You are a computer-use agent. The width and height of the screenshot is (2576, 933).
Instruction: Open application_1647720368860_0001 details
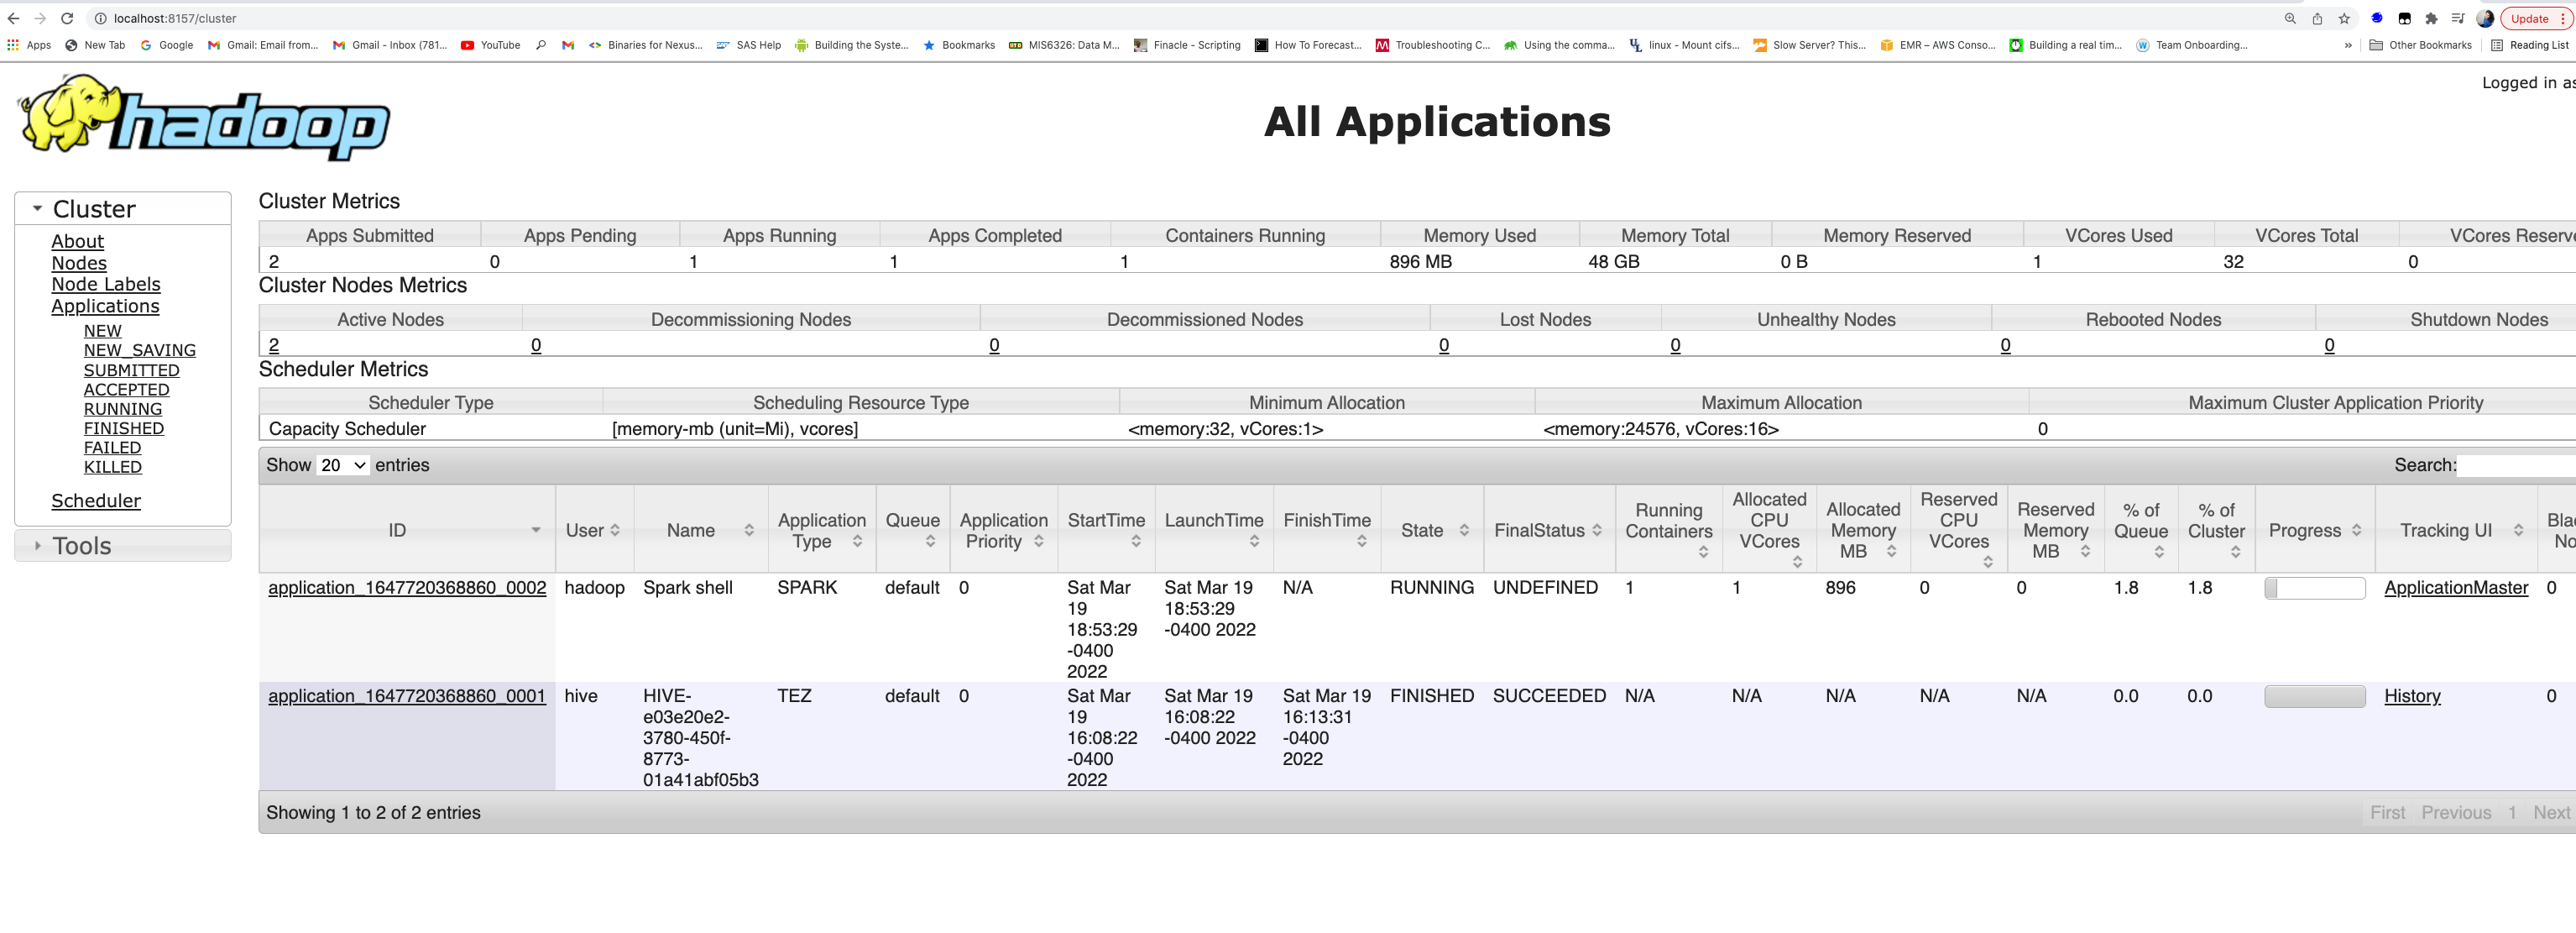click(x=407, y=696)
